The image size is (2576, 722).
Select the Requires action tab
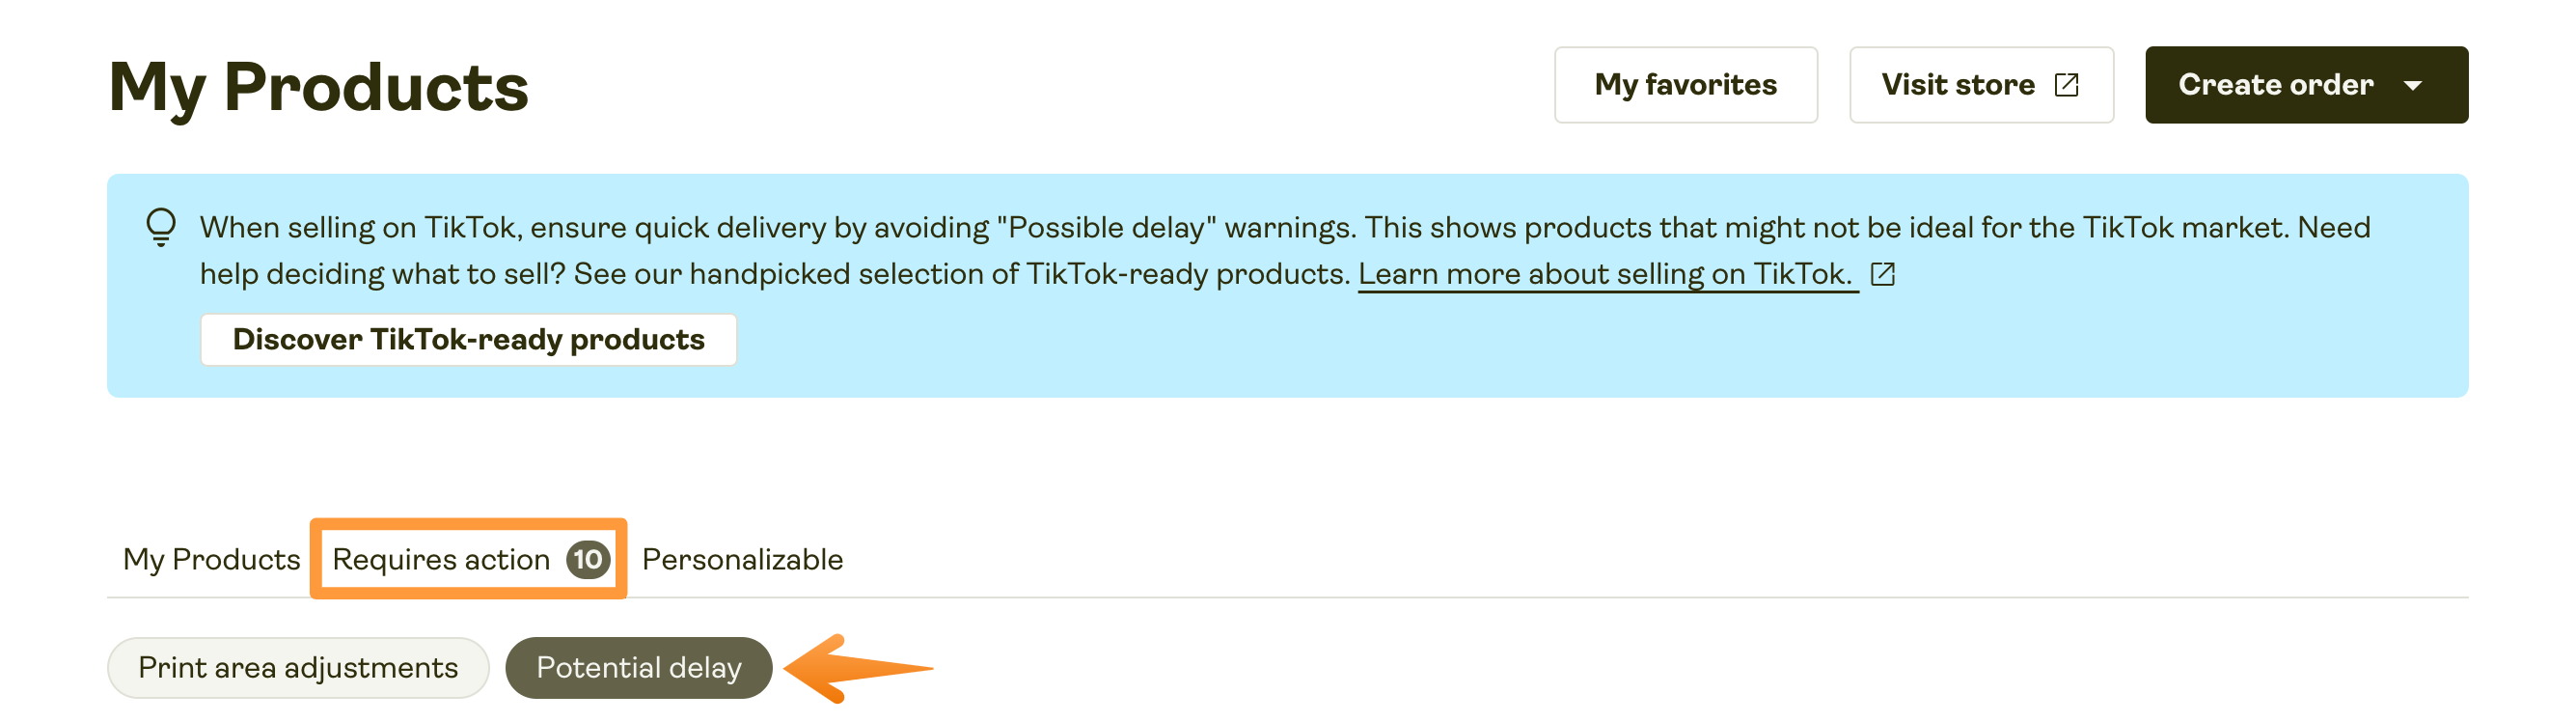click(441, 559)
